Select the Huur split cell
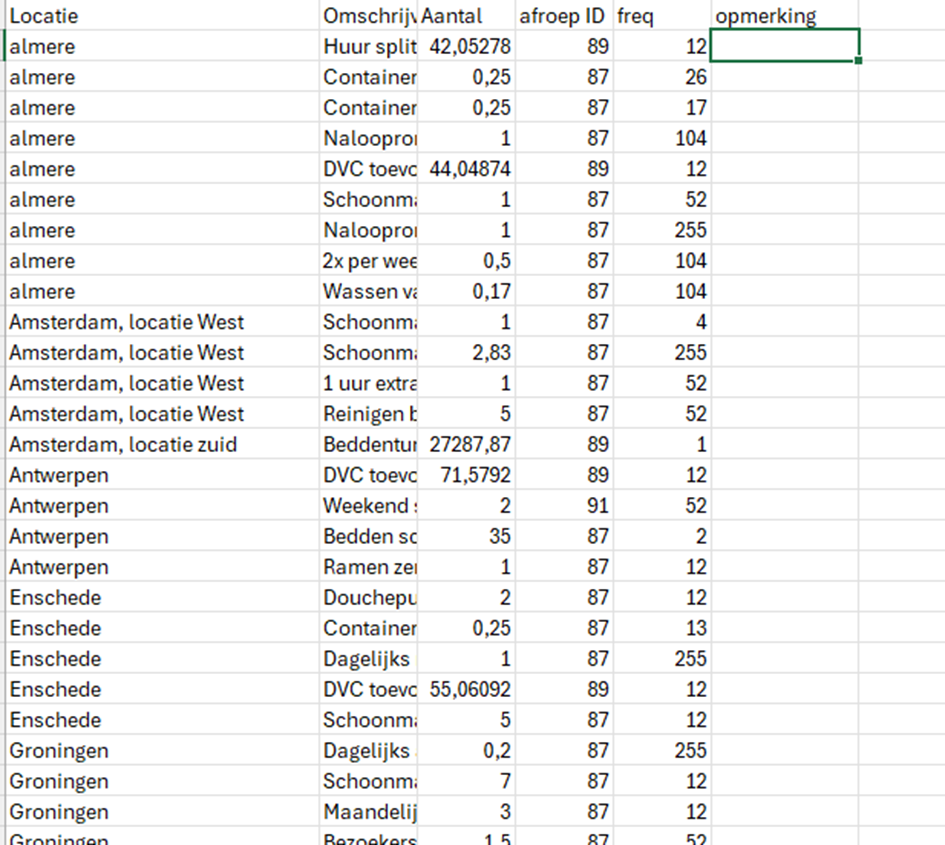This screenshot has width=945, height=845. 368,46
